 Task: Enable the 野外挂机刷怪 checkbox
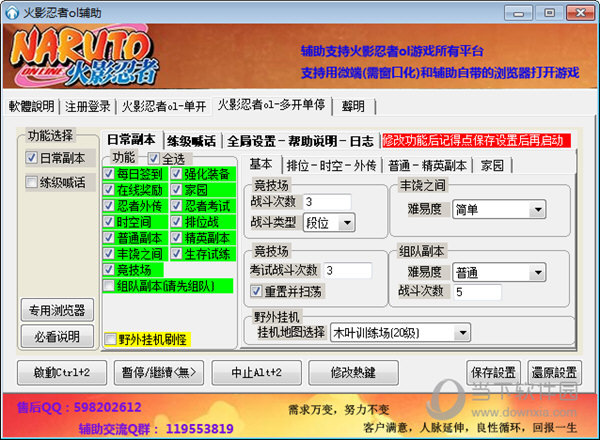pyautogui.click(x=111, y=339)
